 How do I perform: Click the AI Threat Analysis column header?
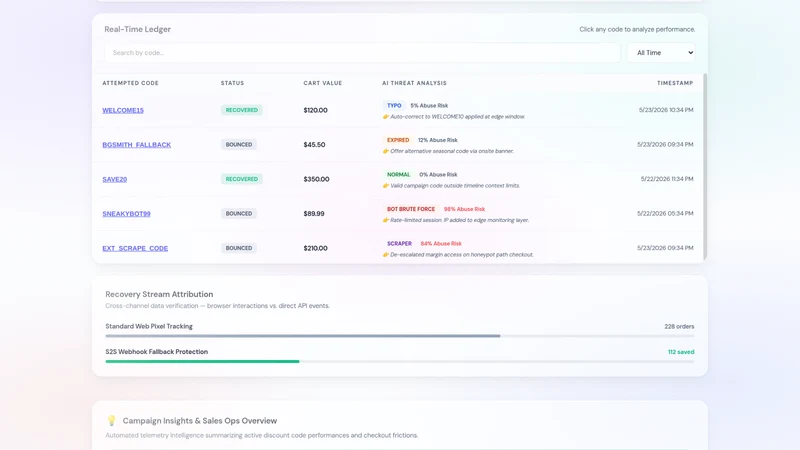coord(414,83)
